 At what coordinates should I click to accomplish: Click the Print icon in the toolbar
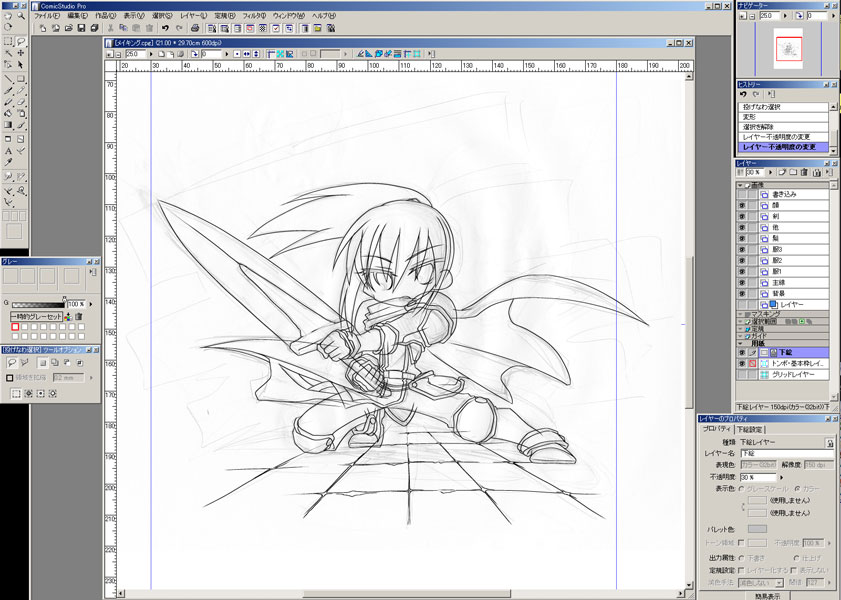click(x=195, y=28)
